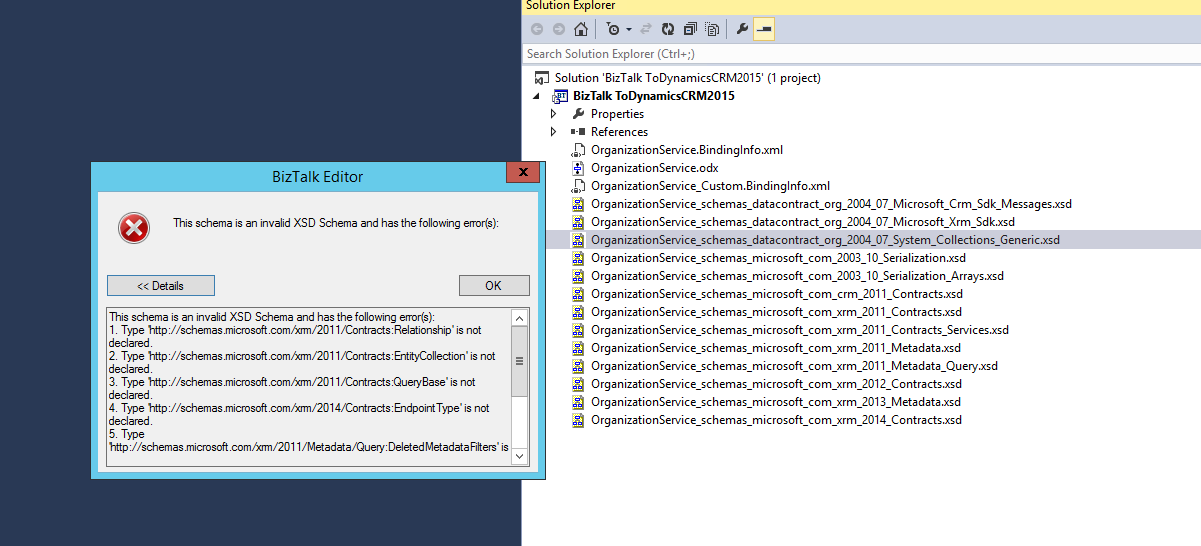Collapse All items in Solution Explorer
This screenshot has height=546, width=1201.
click(x=690, y=29)
